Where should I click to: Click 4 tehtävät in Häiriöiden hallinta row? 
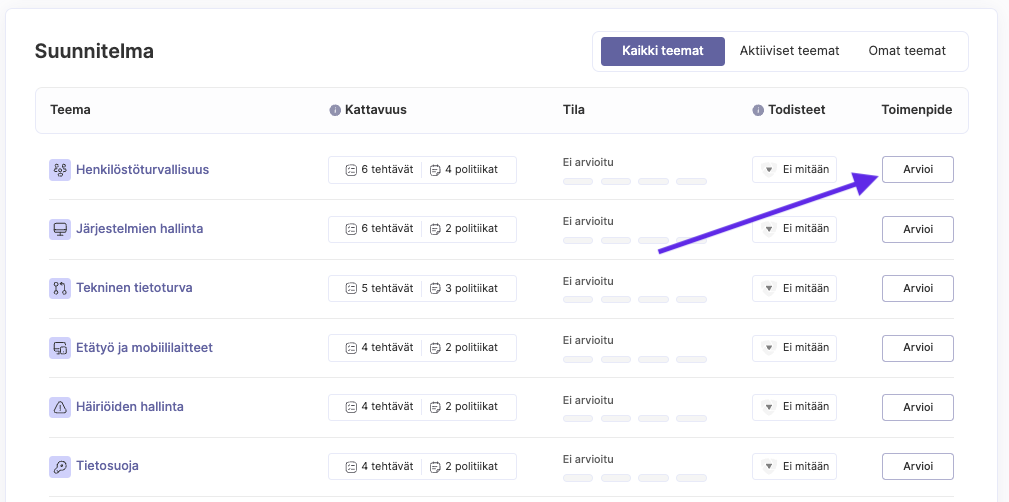[x=387, y=407]
